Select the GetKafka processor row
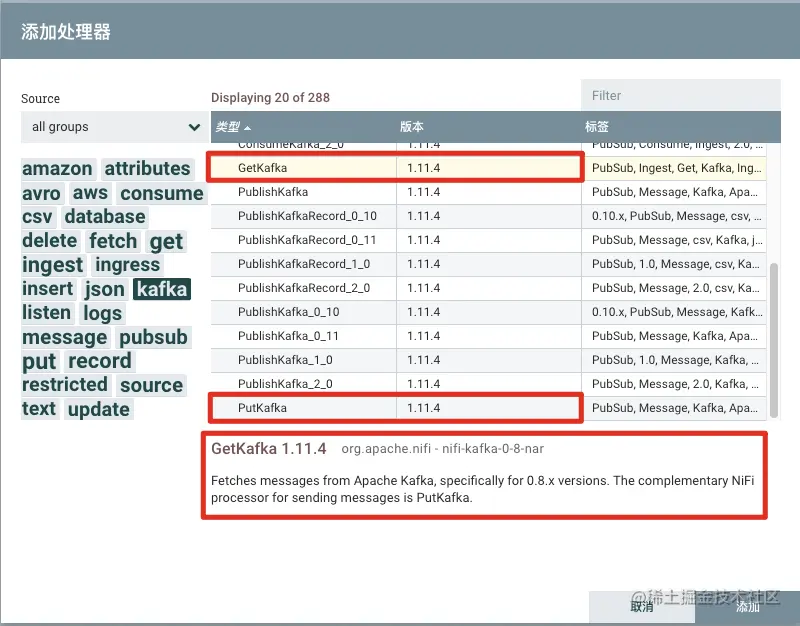The image size is (800, 626). click(488, 168)
